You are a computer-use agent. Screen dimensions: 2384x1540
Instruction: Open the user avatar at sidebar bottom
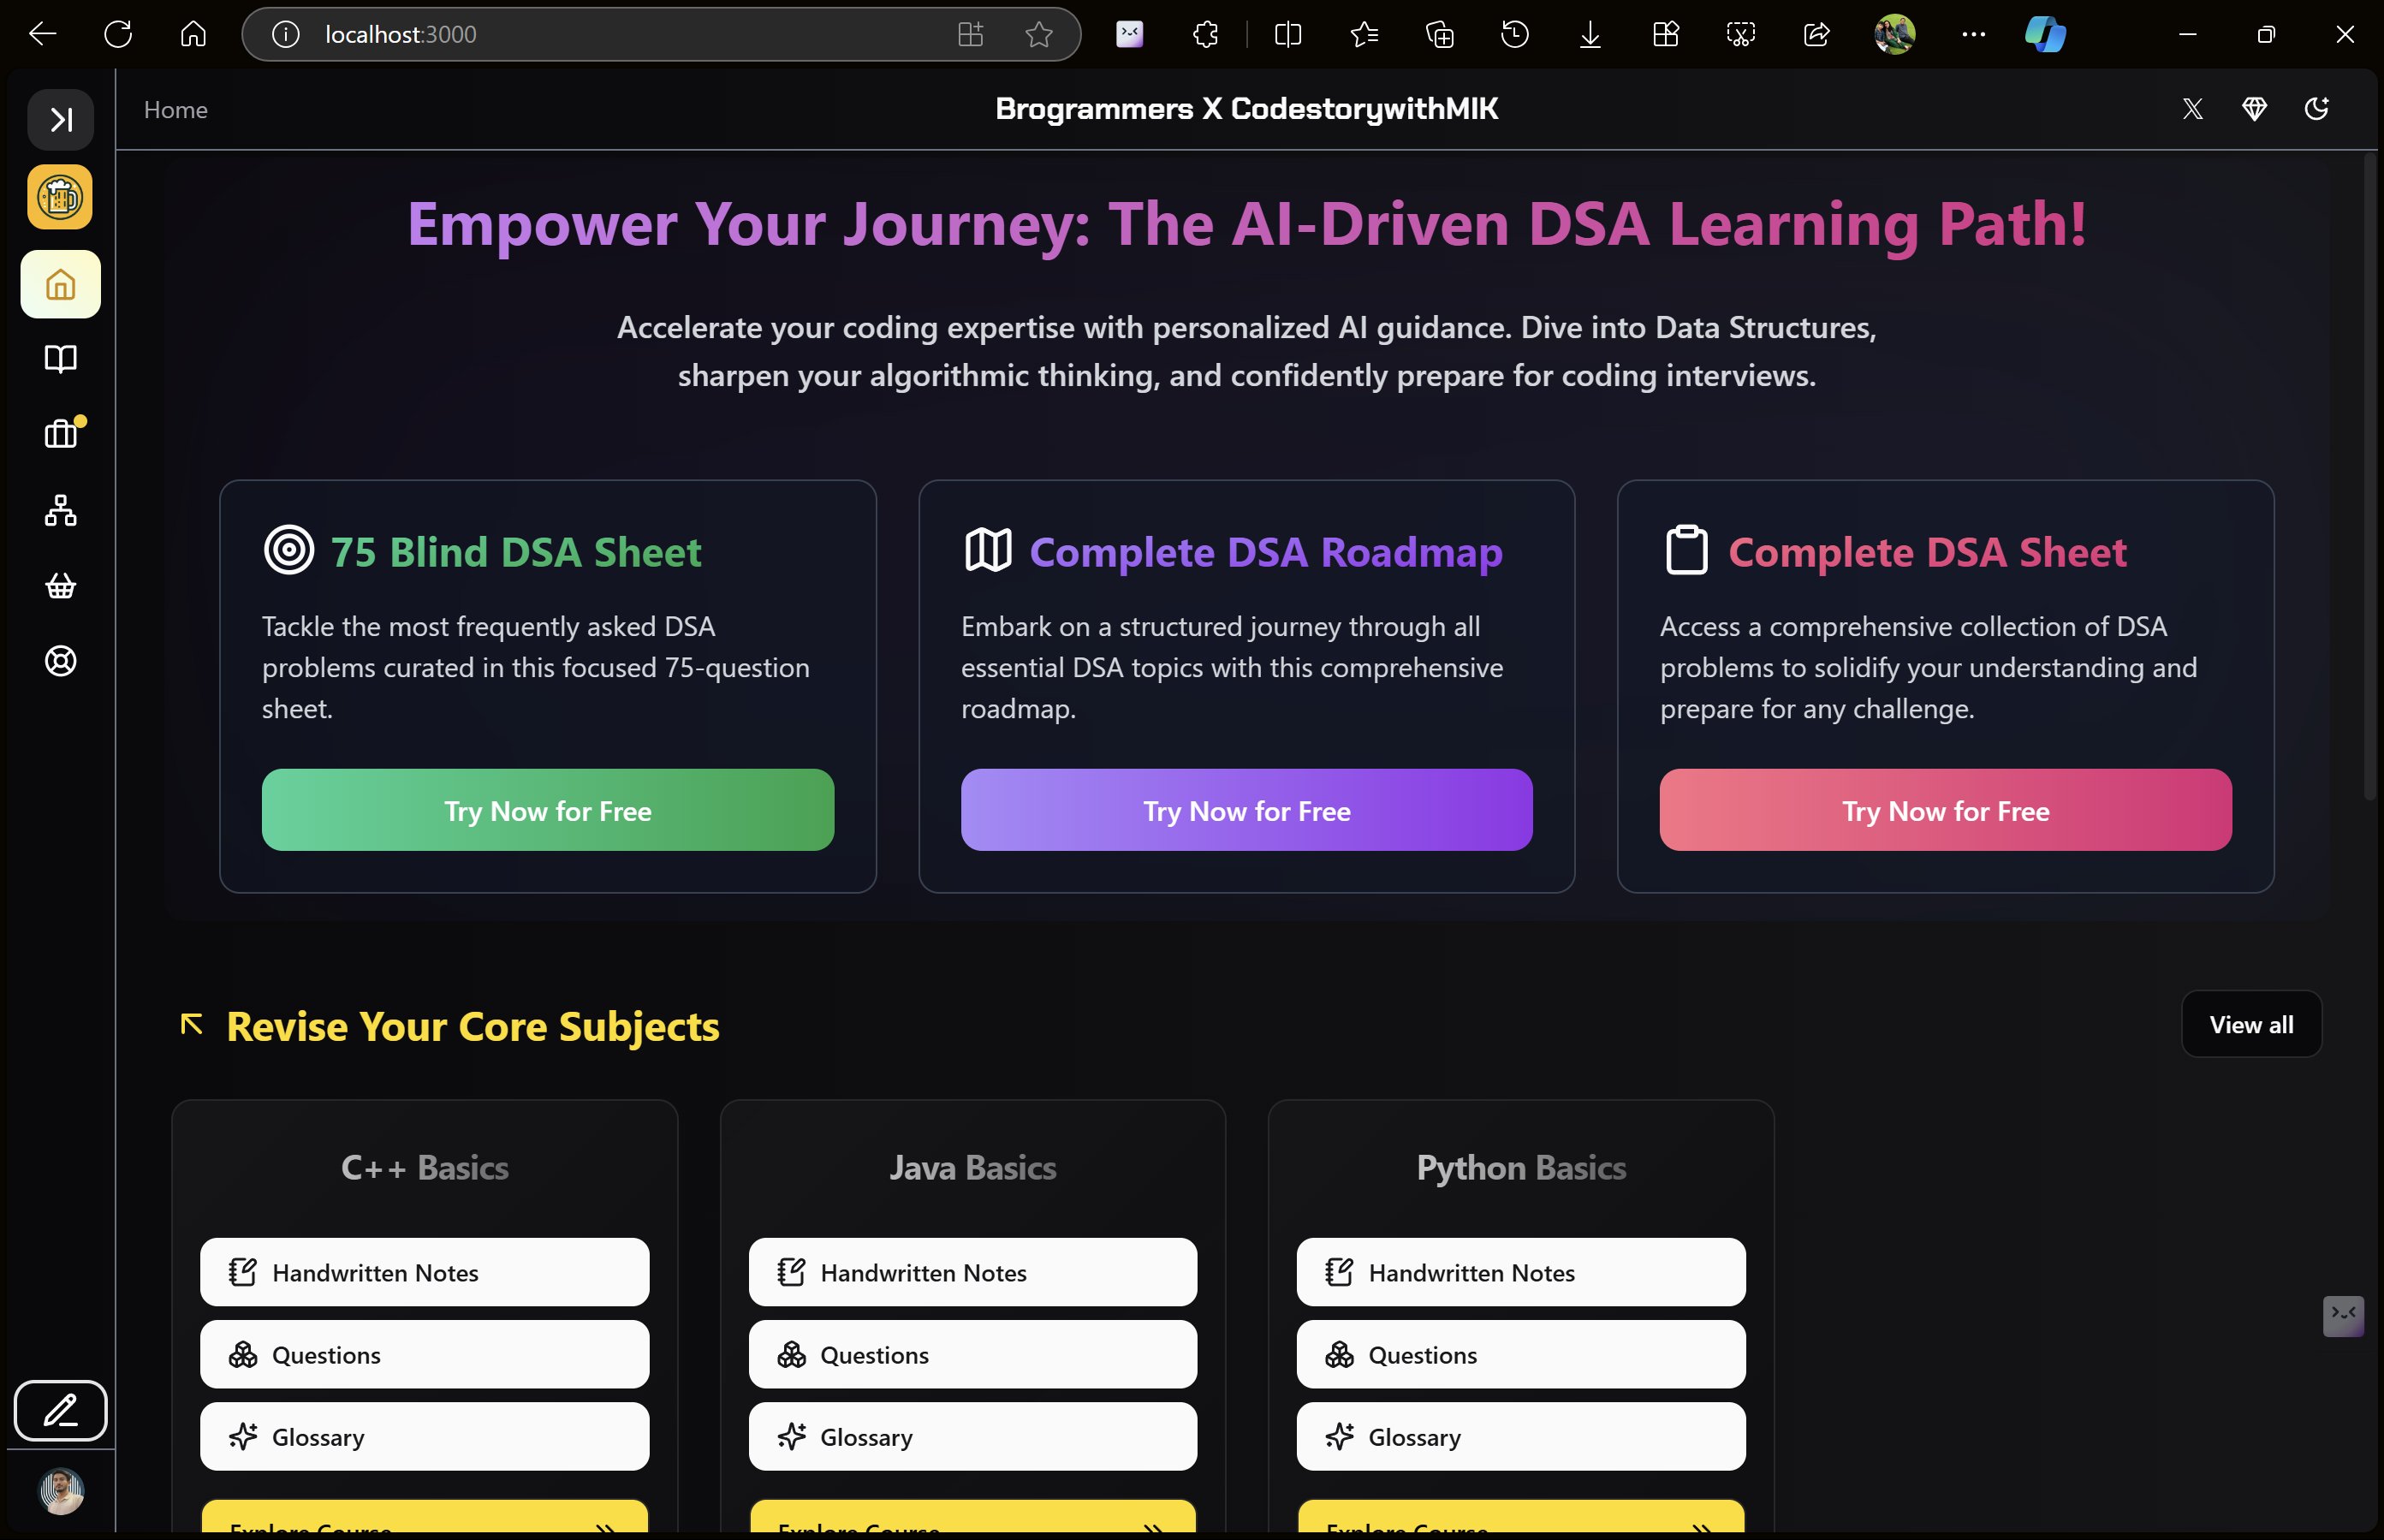click(61, 1491)
